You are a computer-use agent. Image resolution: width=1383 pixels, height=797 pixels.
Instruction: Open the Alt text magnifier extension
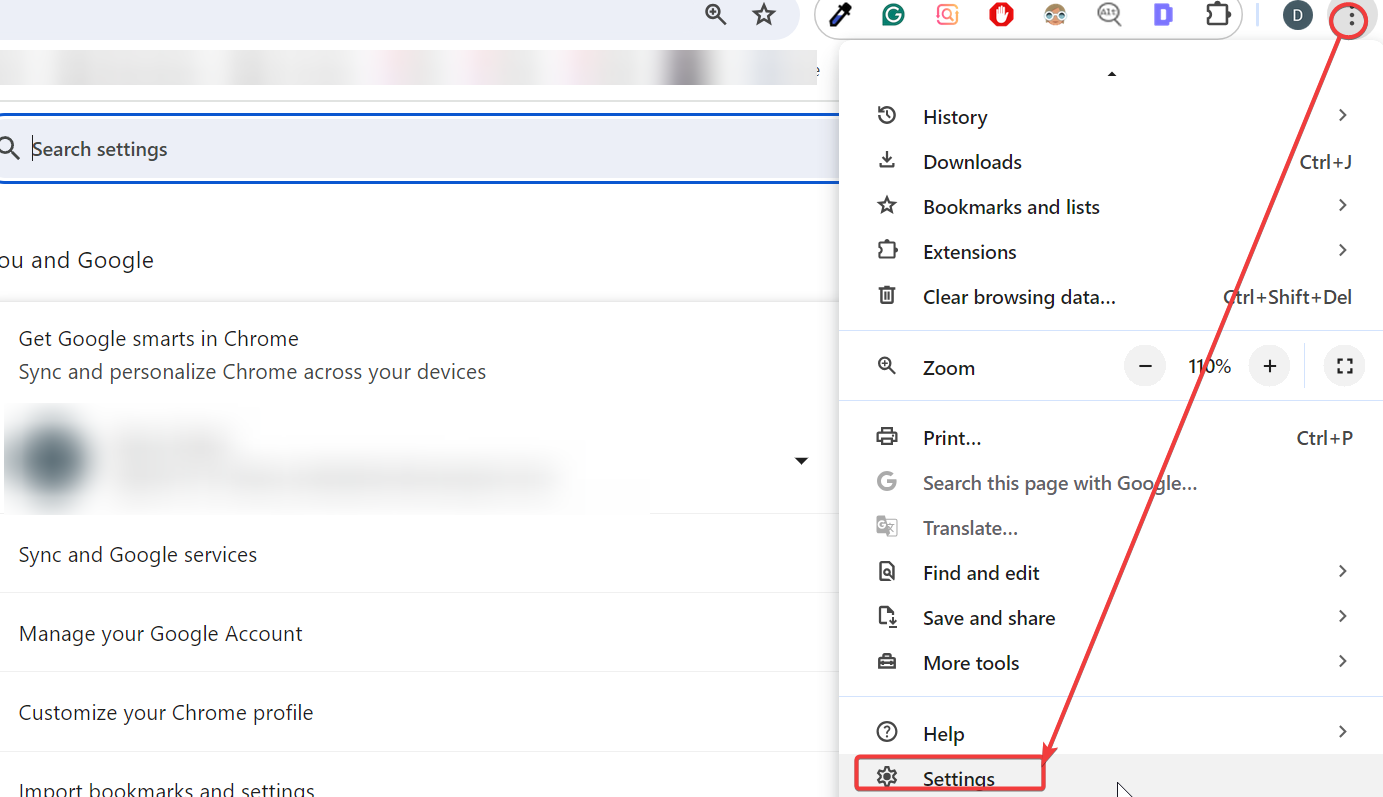coord(1109,15)
